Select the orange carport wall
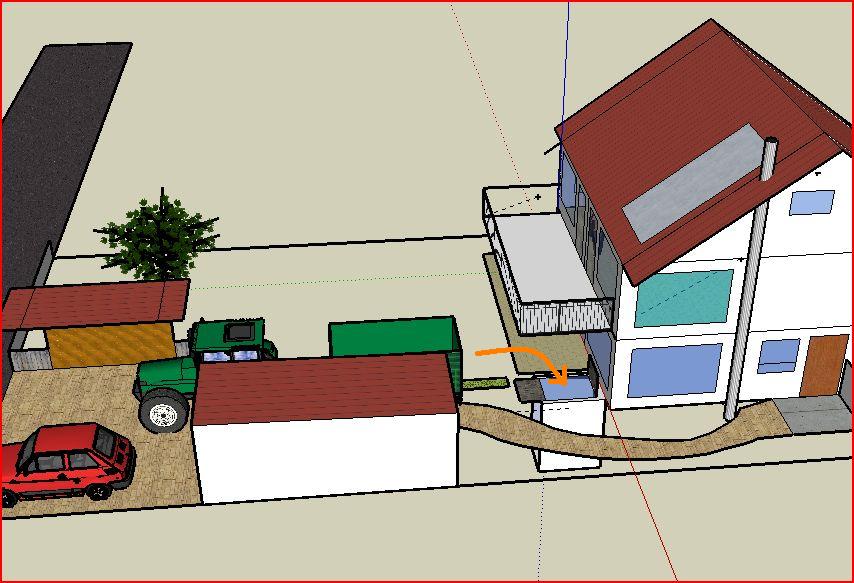The image size is (854, 583). 108,345
